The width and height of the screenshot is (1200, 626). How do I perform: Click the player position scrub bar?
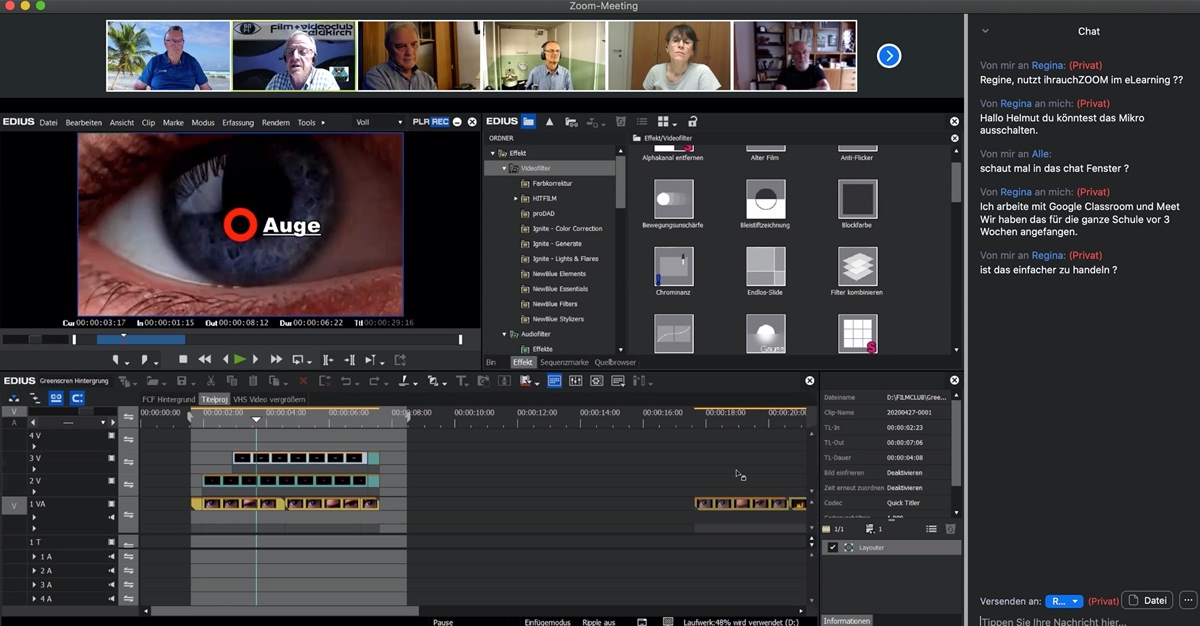point(267,340)
